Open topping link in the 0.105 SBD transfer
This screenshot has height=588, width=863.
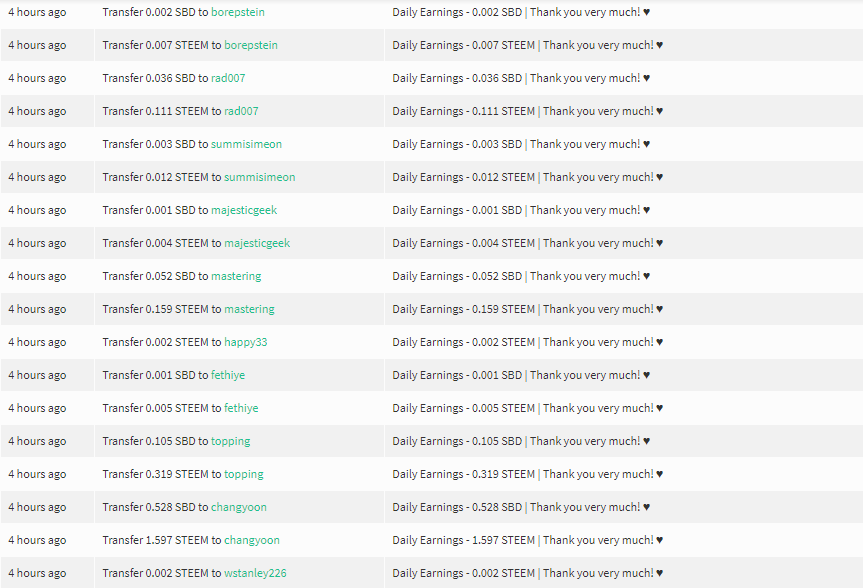pyautogui.click(x=231, y=442)
